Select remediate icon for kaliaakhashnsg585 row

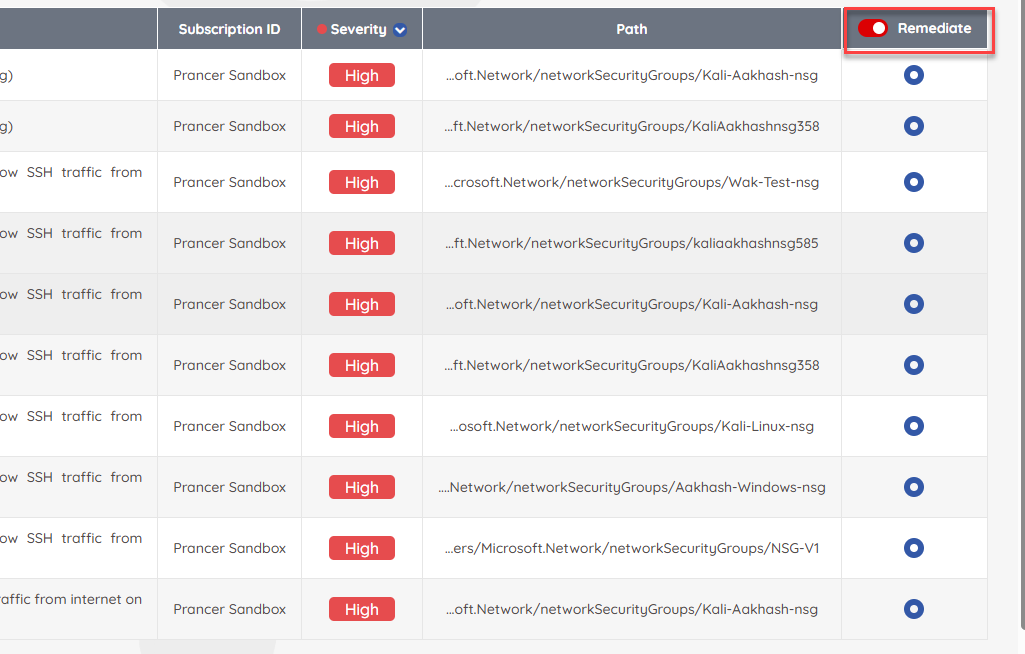(914, 243)
